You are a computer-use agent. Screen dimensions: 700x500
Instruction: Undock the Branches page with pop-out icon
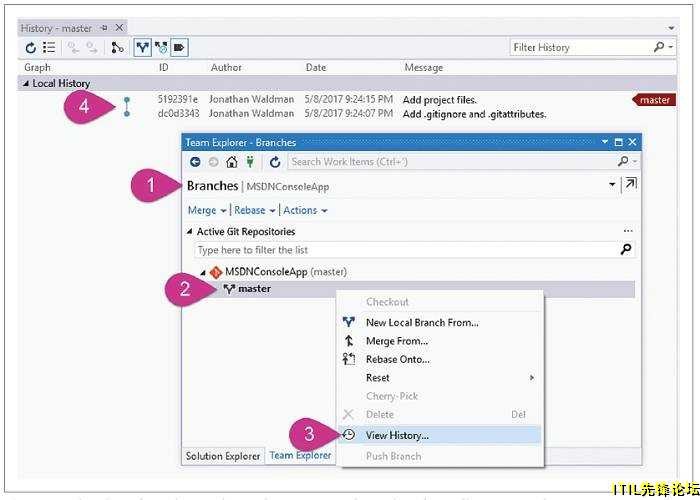pyautogui.click(x=630, y=183)
